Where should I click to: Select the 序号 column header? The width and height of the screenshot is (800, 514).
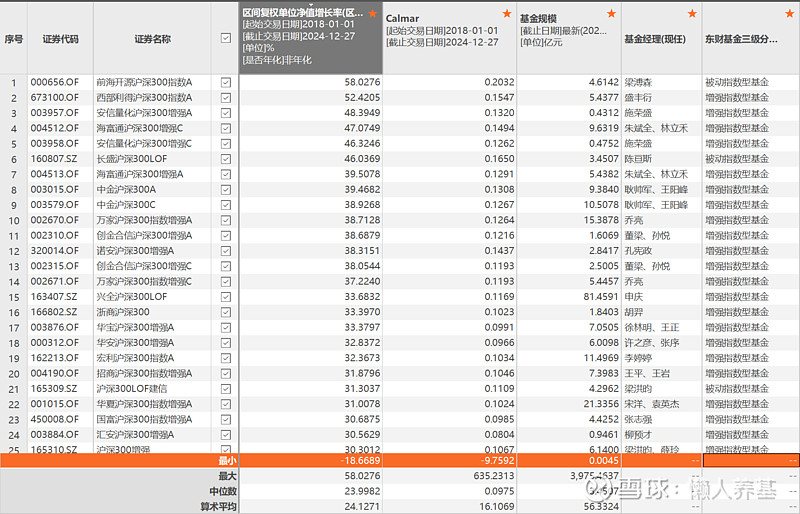pyautogui.click(x=14, y=38)
